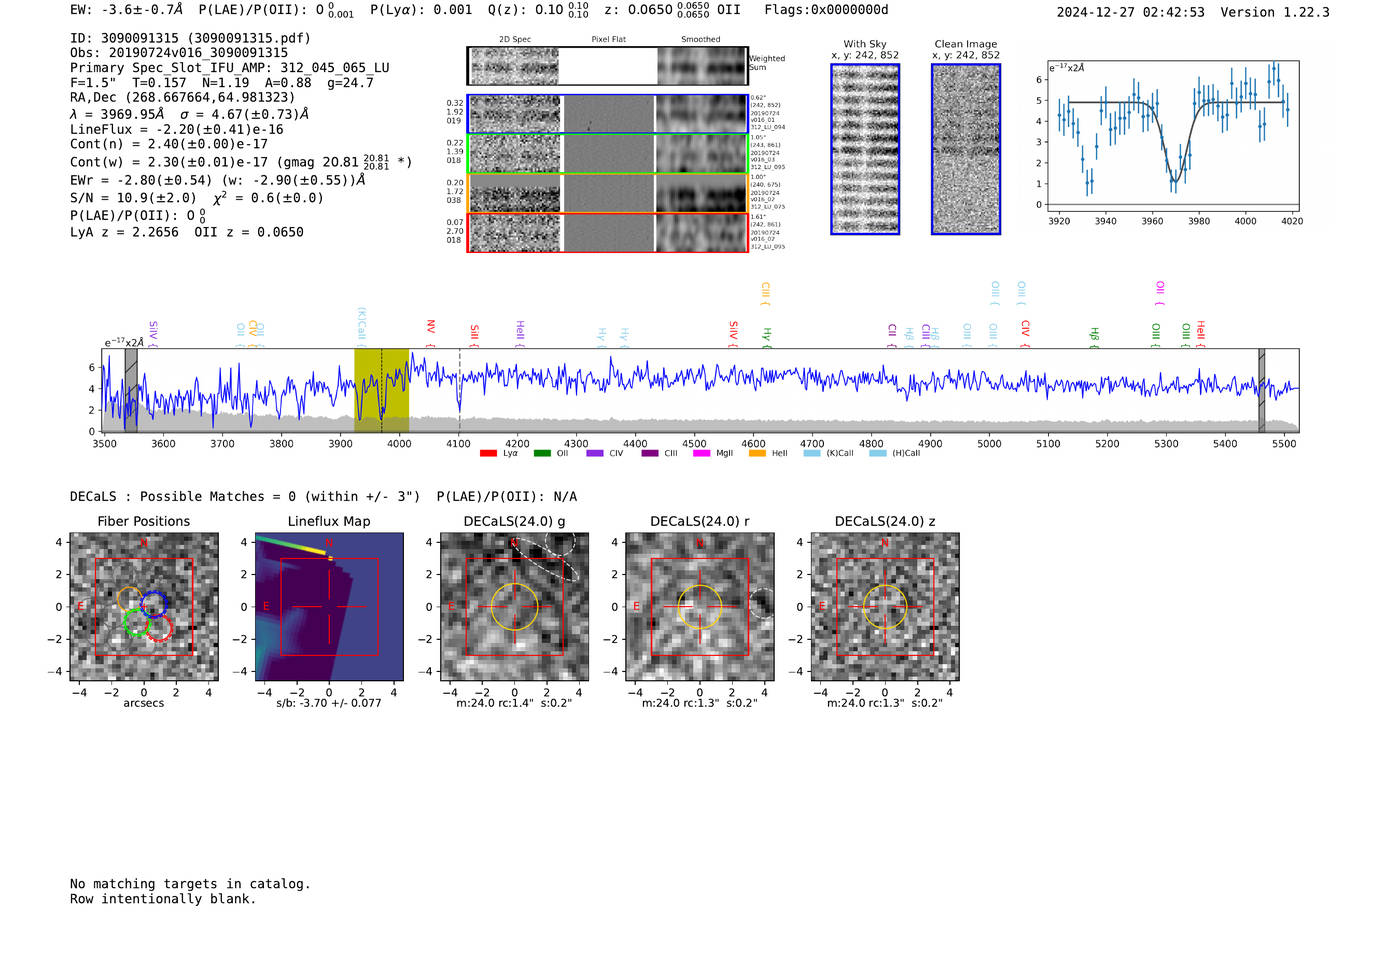Select the red dashed fiber circle

point(159,629)
